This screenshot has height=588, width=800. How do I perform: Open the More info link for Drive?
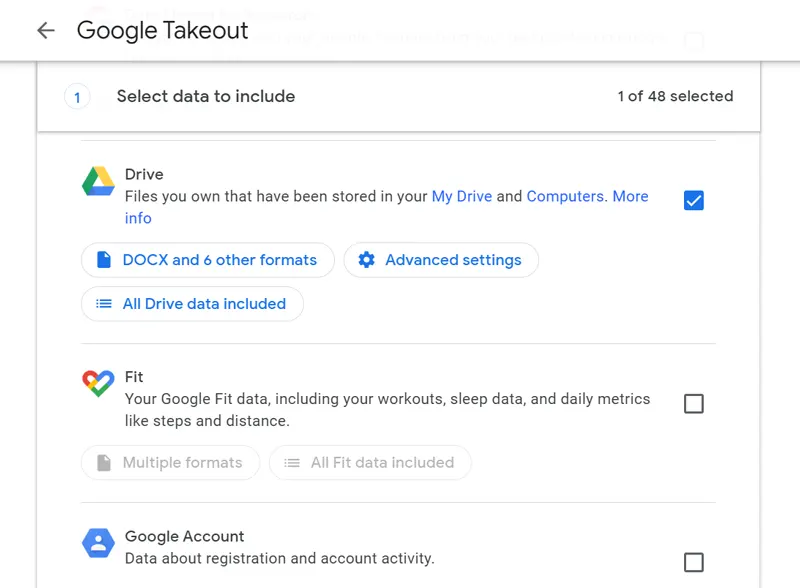(x=631, y=197)
